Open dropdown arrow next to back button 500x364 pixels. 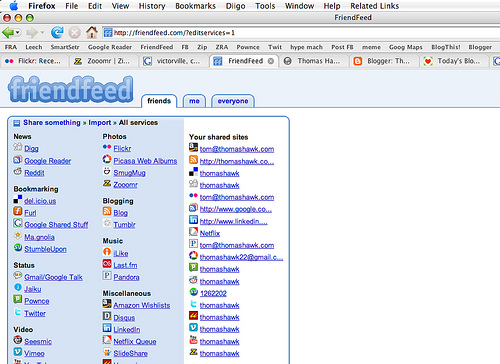click(x=18, y=32)
